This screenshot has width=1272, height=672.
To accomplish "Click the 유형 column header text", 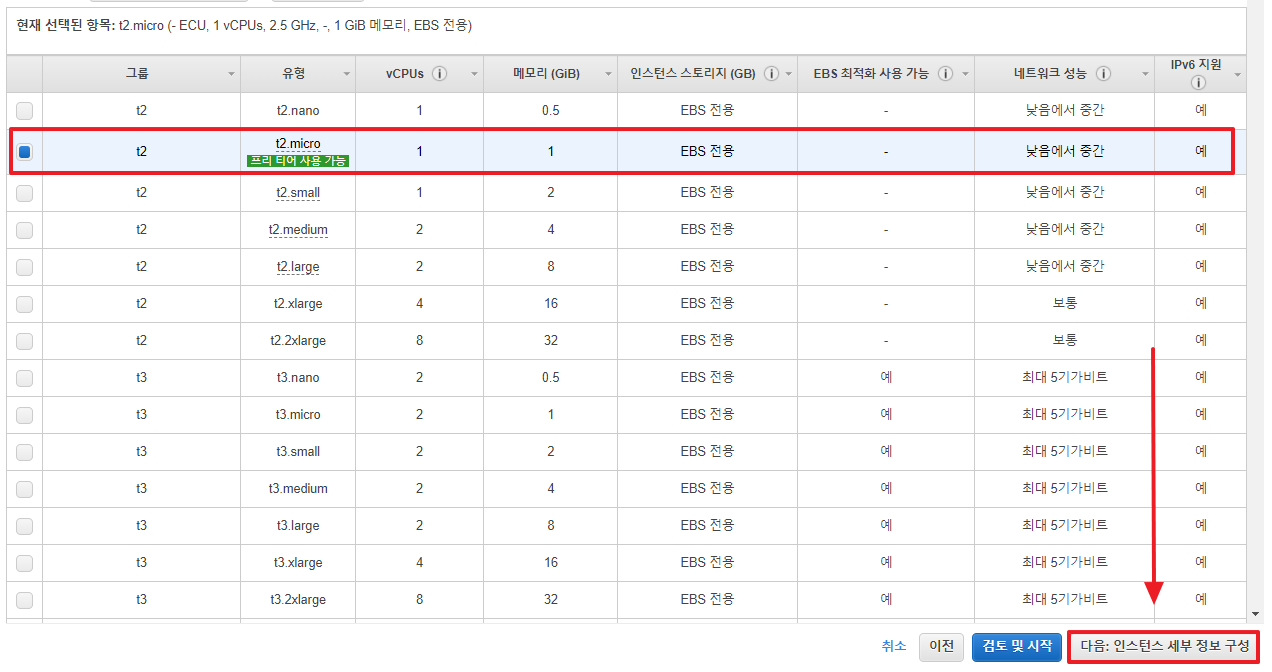I will point(294,74).
